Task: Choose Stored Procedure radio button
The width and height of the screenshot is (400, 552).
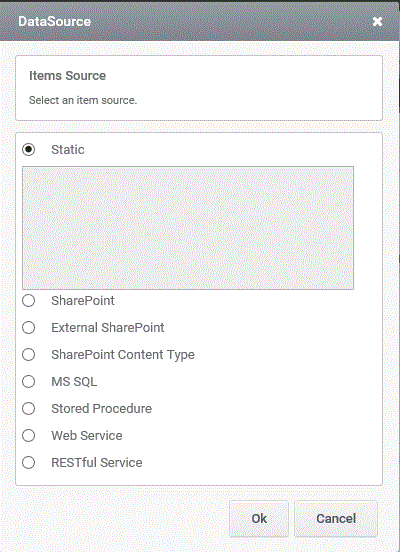Action: click(x=29, y=409)
